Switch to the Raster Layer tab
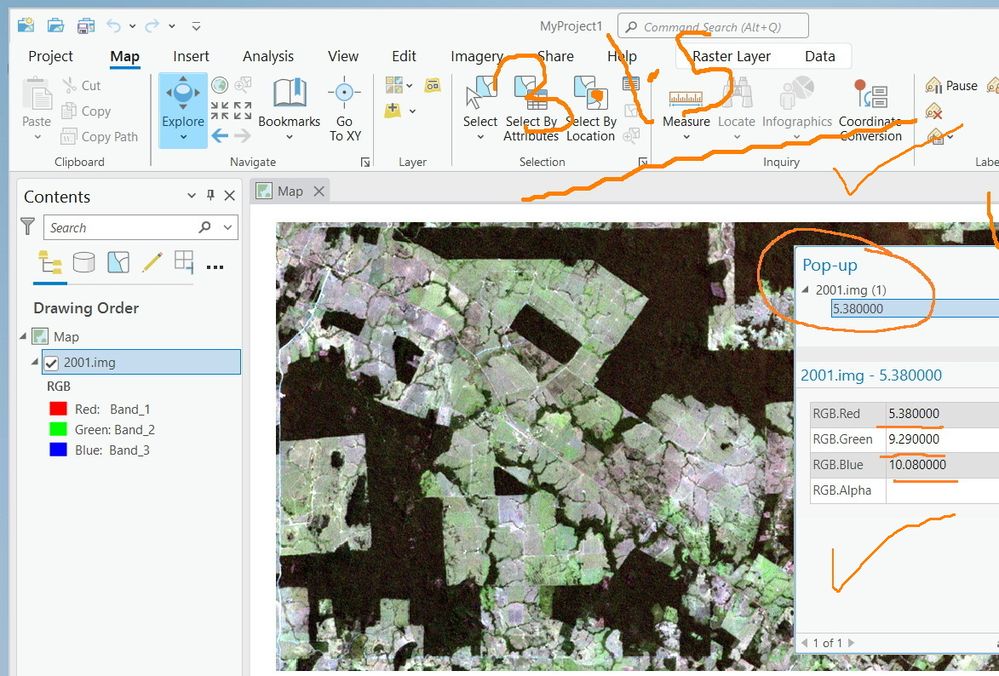Image resolution: width=999 pixels, height=676 pixels. pos(731,56)
